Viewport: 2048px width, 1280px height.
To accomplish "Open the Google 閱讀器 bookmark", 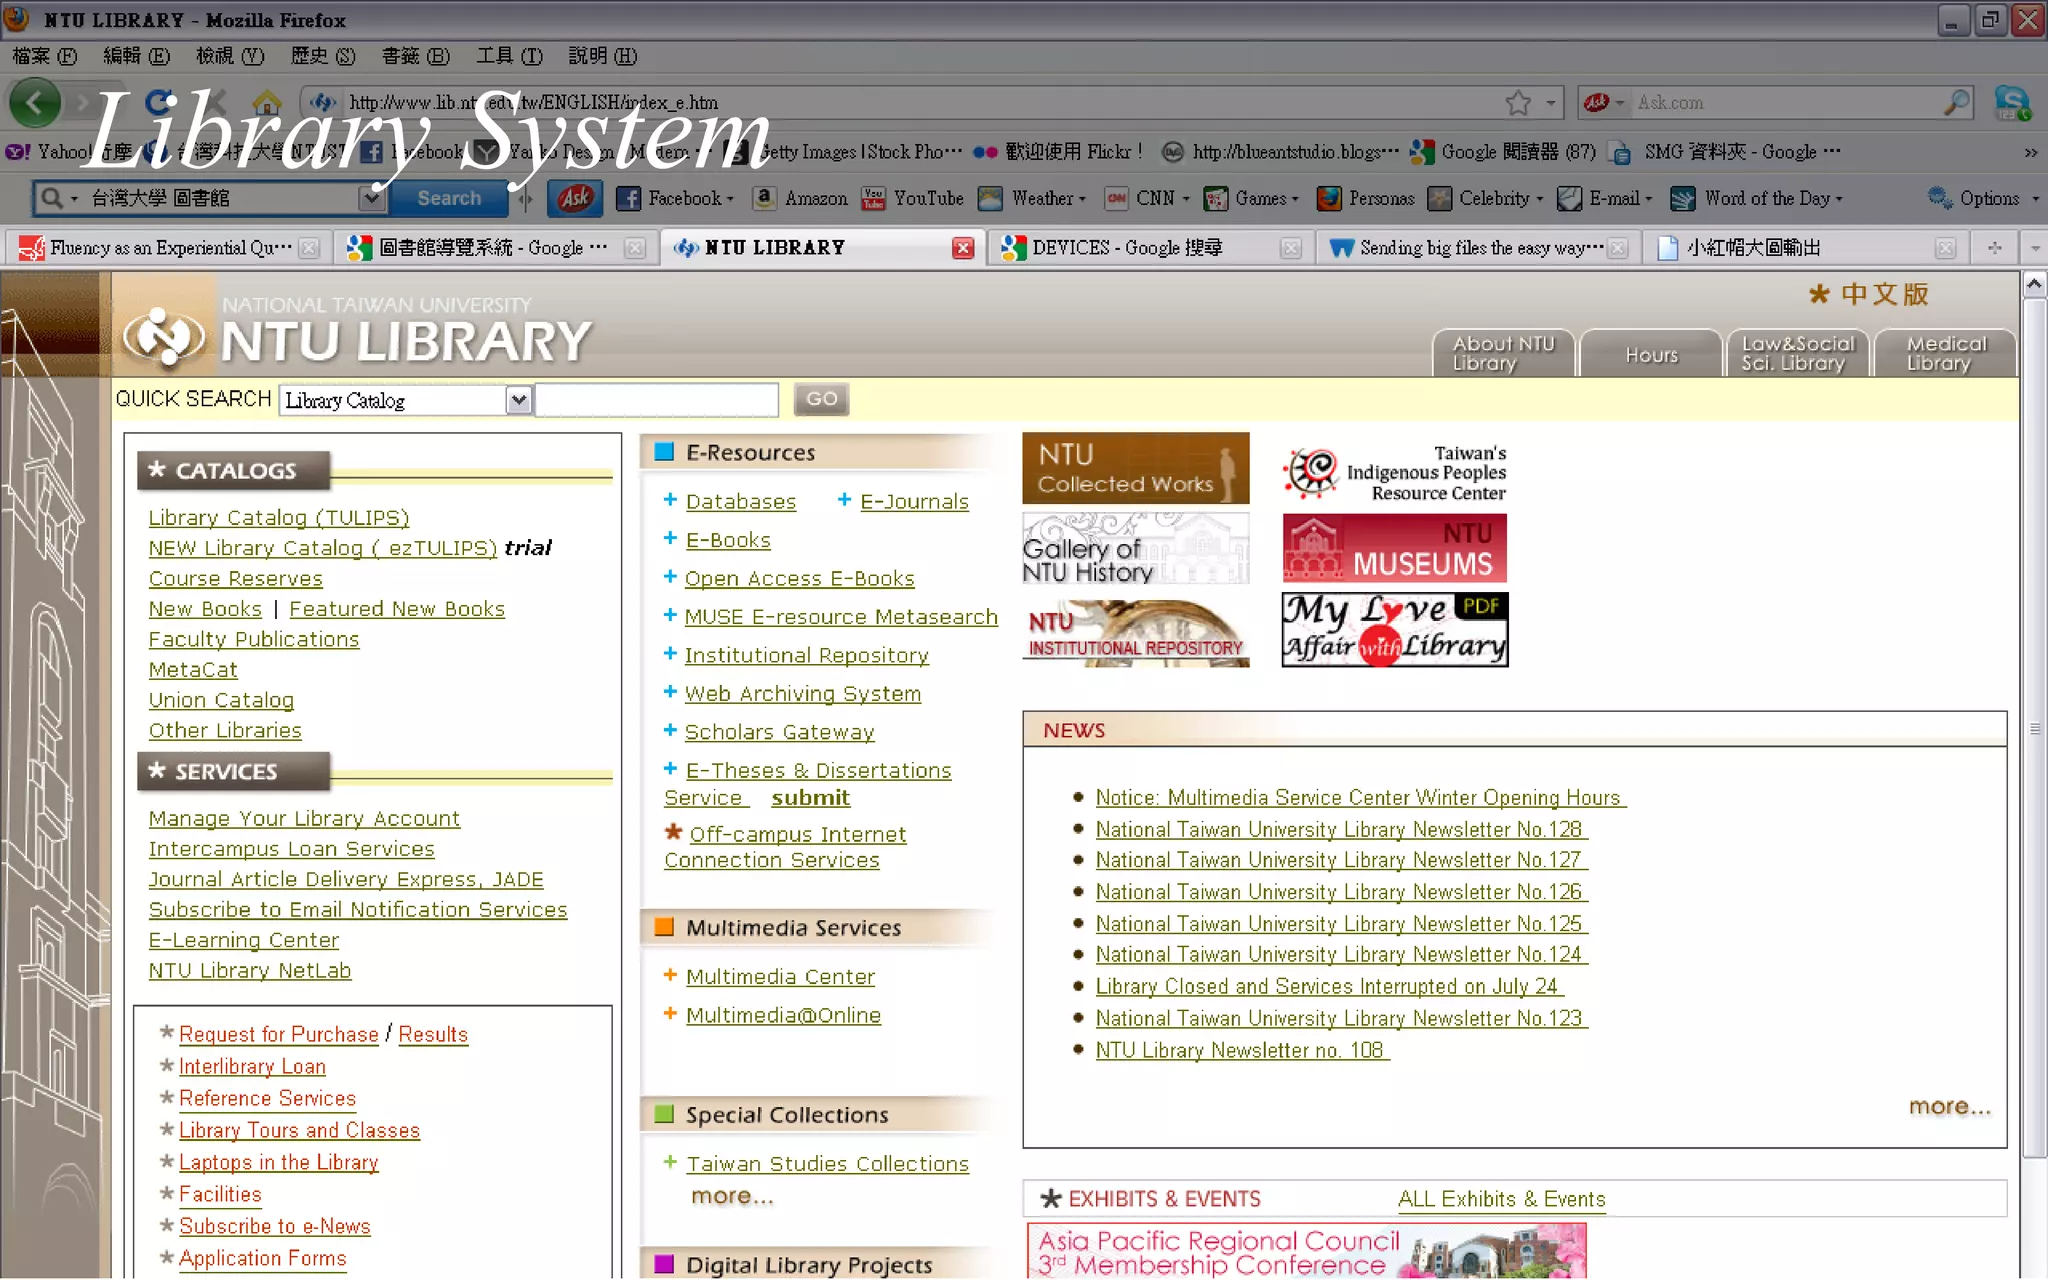I will click(x=1502, y=152).
